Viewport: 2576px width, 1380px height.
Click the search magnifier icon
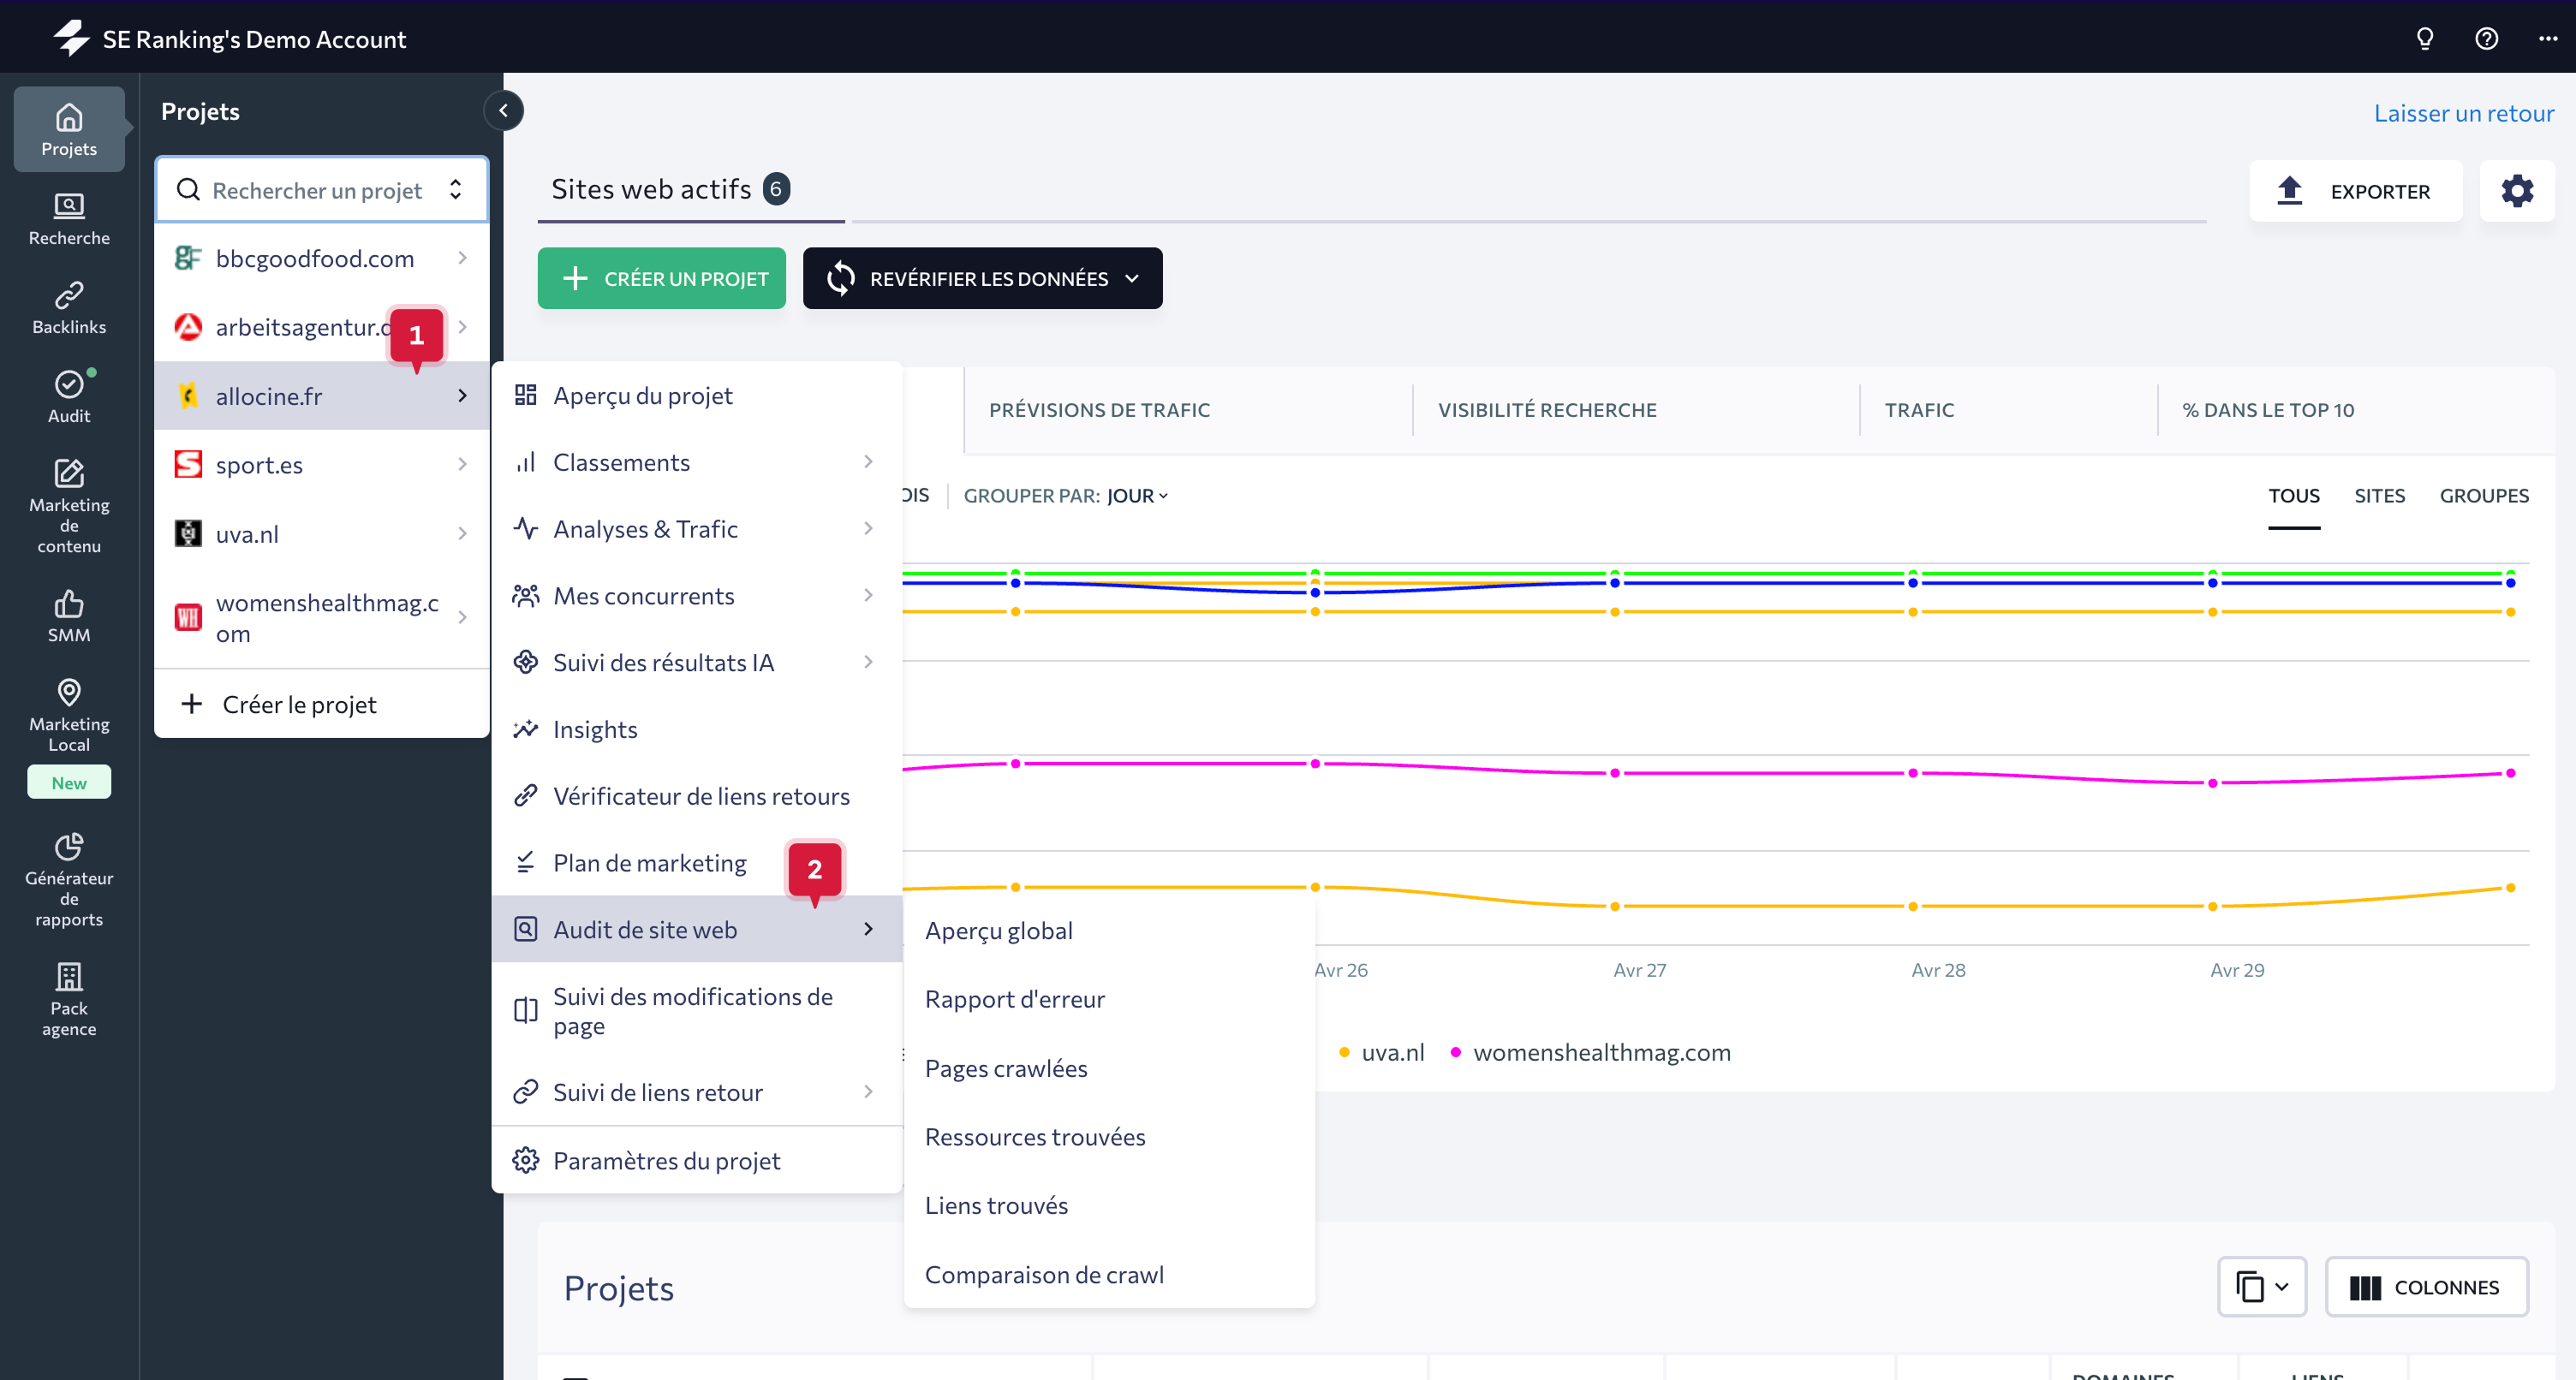188,190
